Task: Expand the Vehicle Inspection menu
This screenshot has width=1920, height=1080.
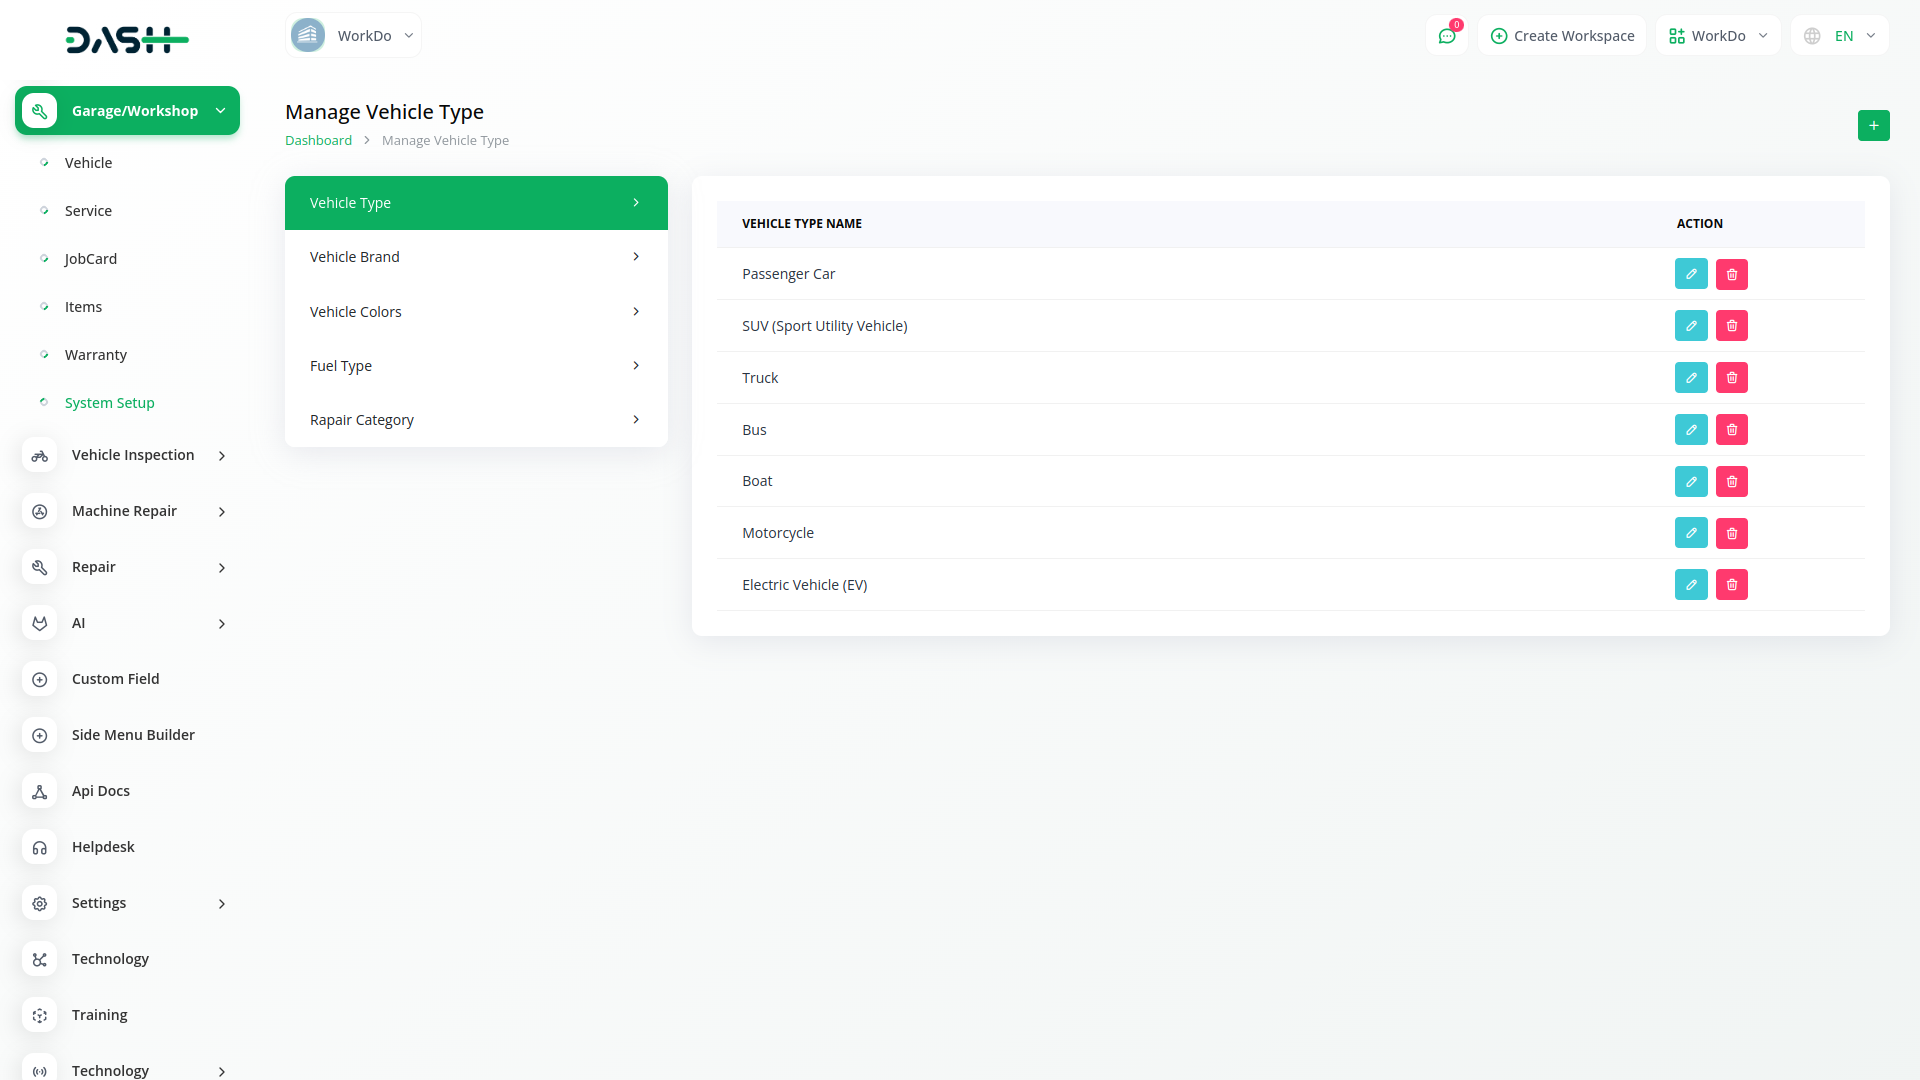Action: coord(133,455)
